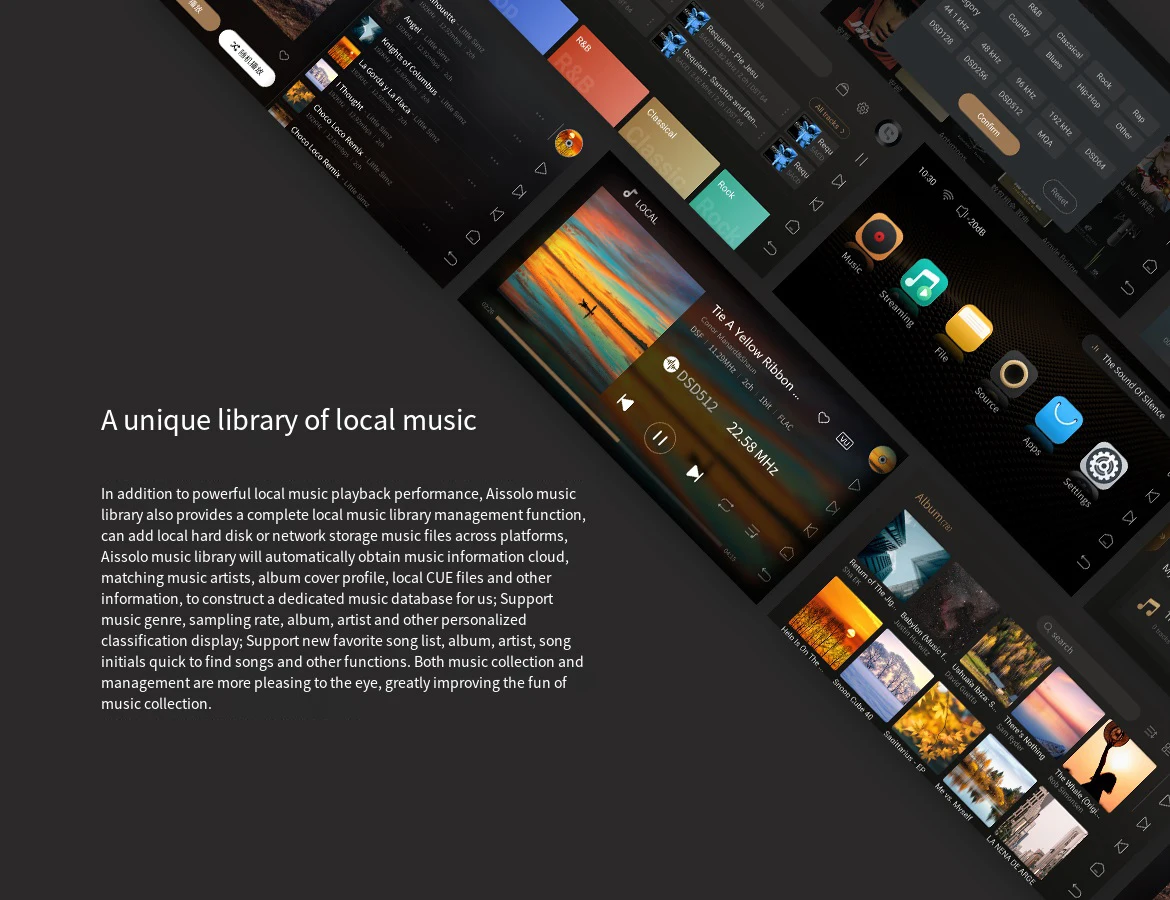Toggle the MQA filter chip
Viewport: 1170px width, 900px height.
[1045, 138]
